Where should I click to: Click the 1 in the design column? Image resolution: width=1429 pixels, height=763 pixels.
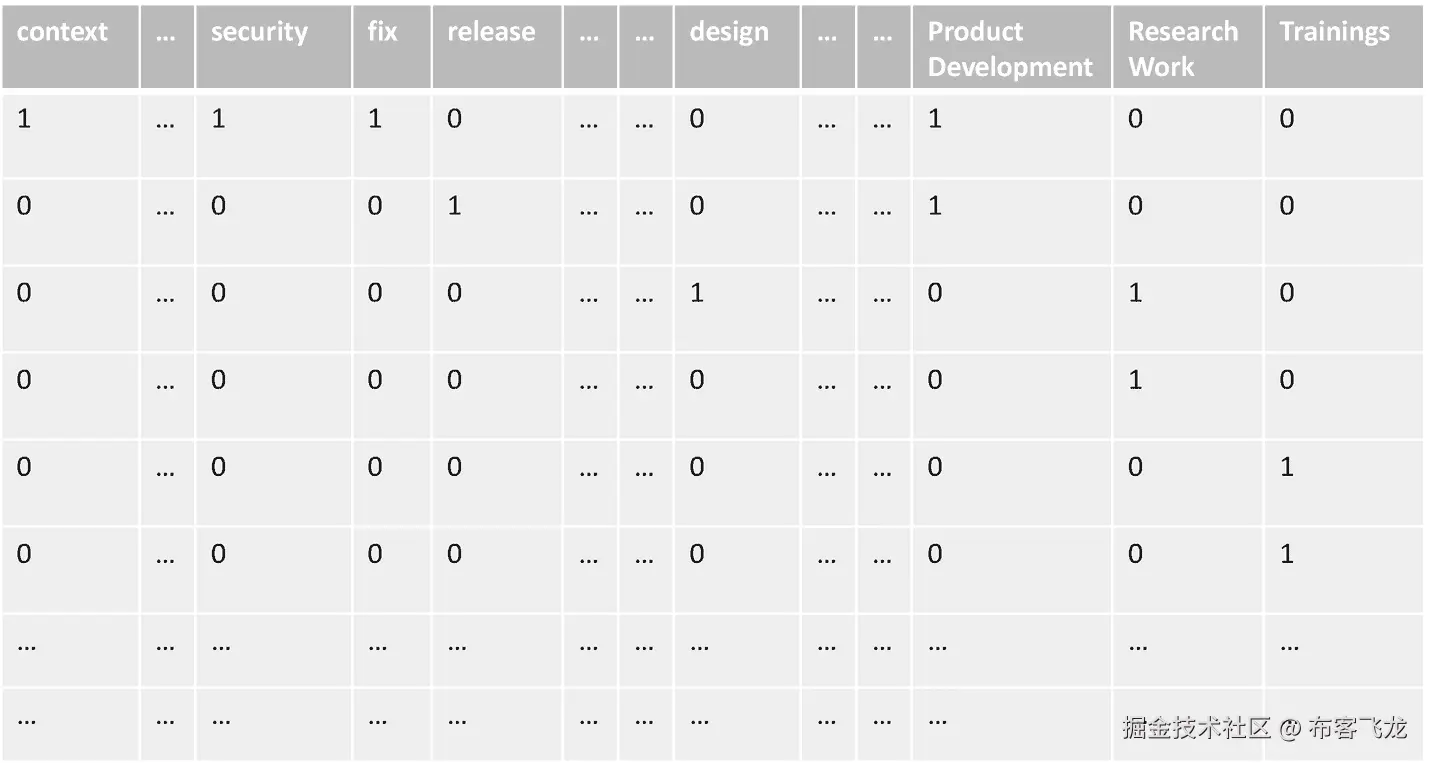[697, 293]
